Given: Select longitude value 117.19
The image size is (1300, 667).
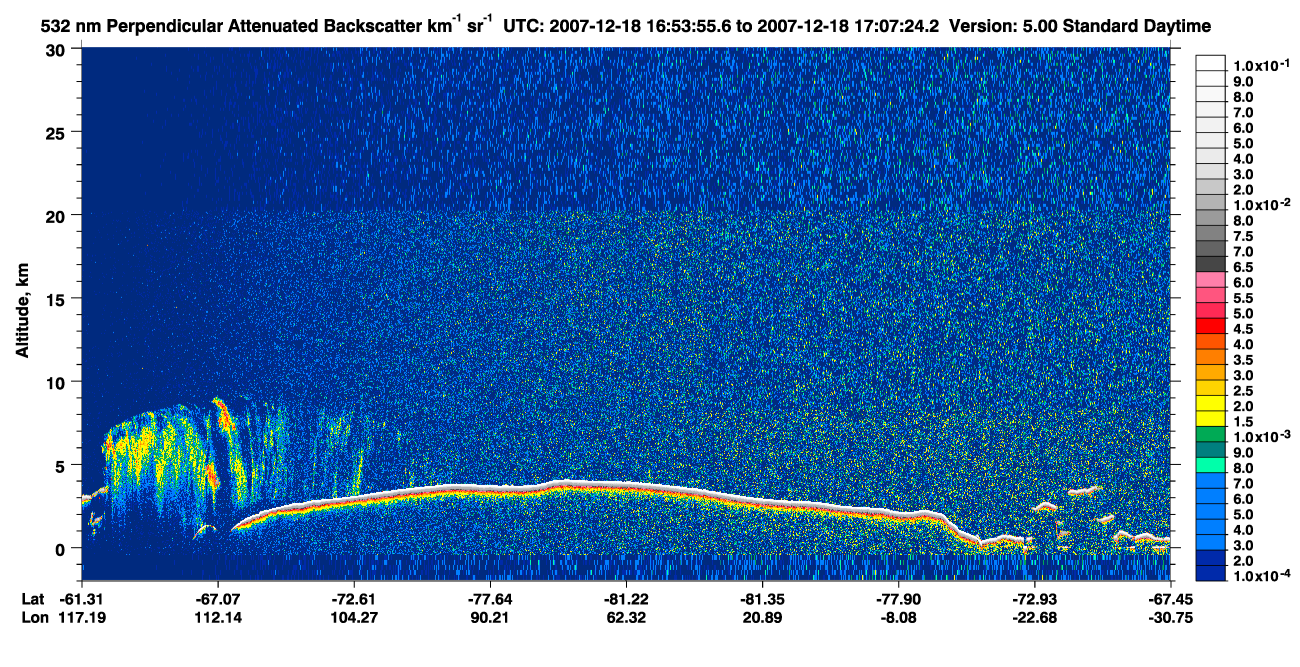Looking at the screenshot, I should pyautogui.click(x=83, y=617).
